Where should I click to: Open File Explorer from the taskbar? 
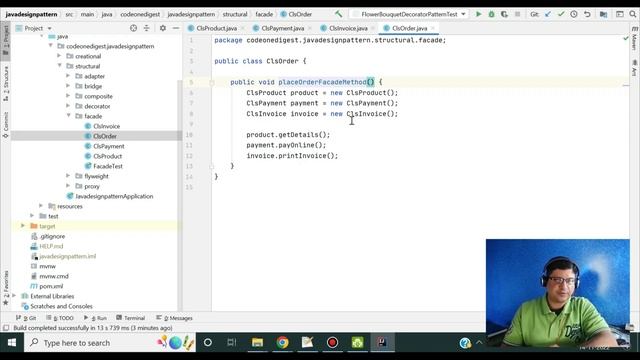click(257, 342)
